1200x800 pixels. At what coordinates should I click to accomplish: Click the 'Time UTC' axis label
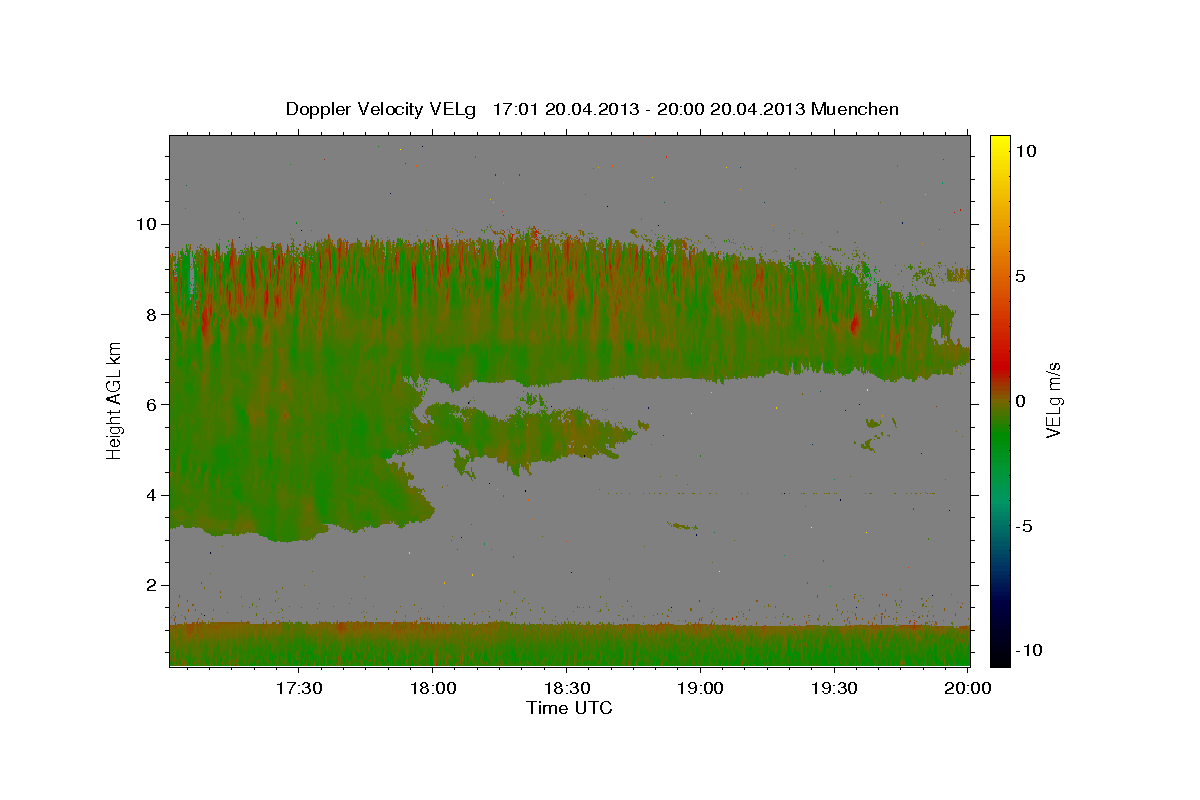569,708
